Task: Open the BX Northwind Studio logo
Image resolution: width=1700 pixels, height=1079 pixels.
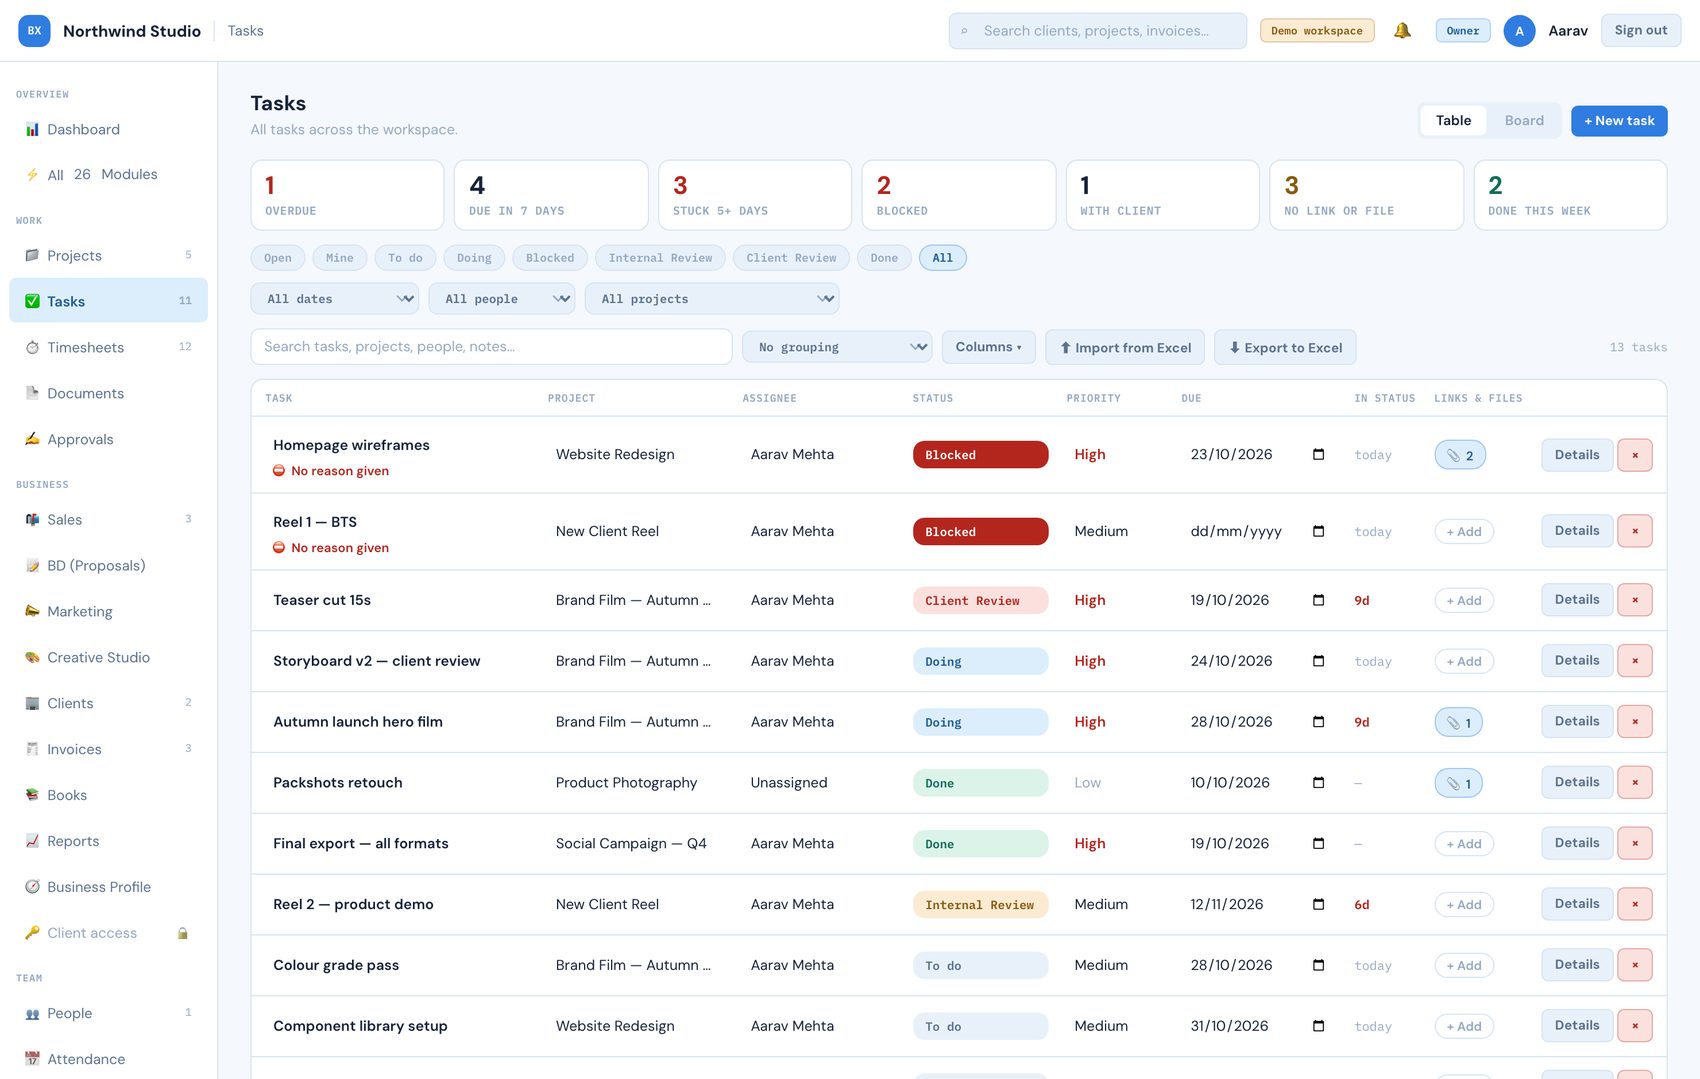Action: (34, 31)
